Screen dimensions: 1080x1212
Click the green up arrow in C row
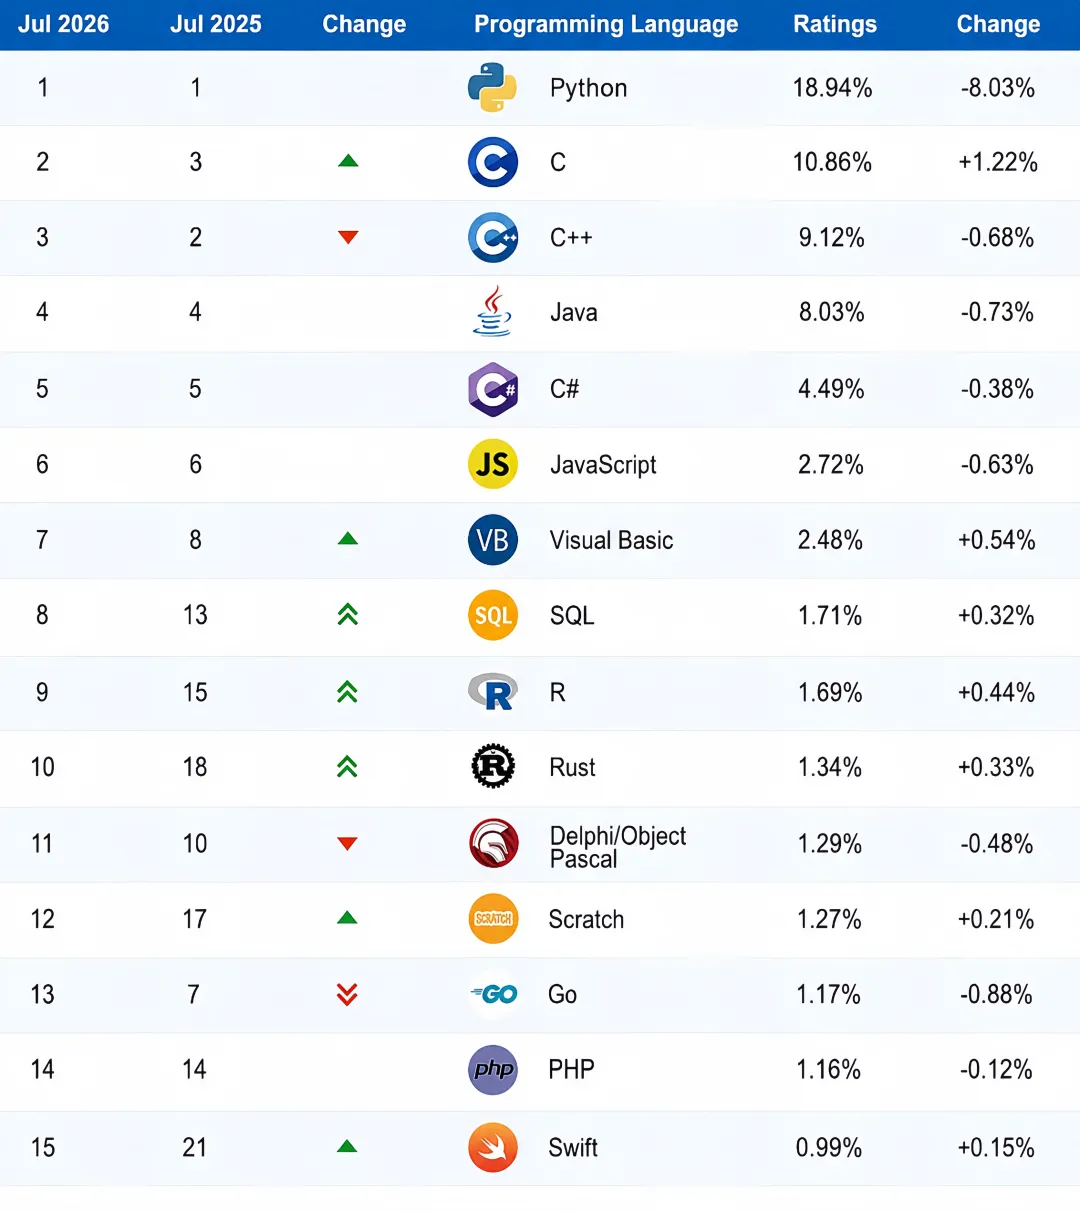(348, 161)
